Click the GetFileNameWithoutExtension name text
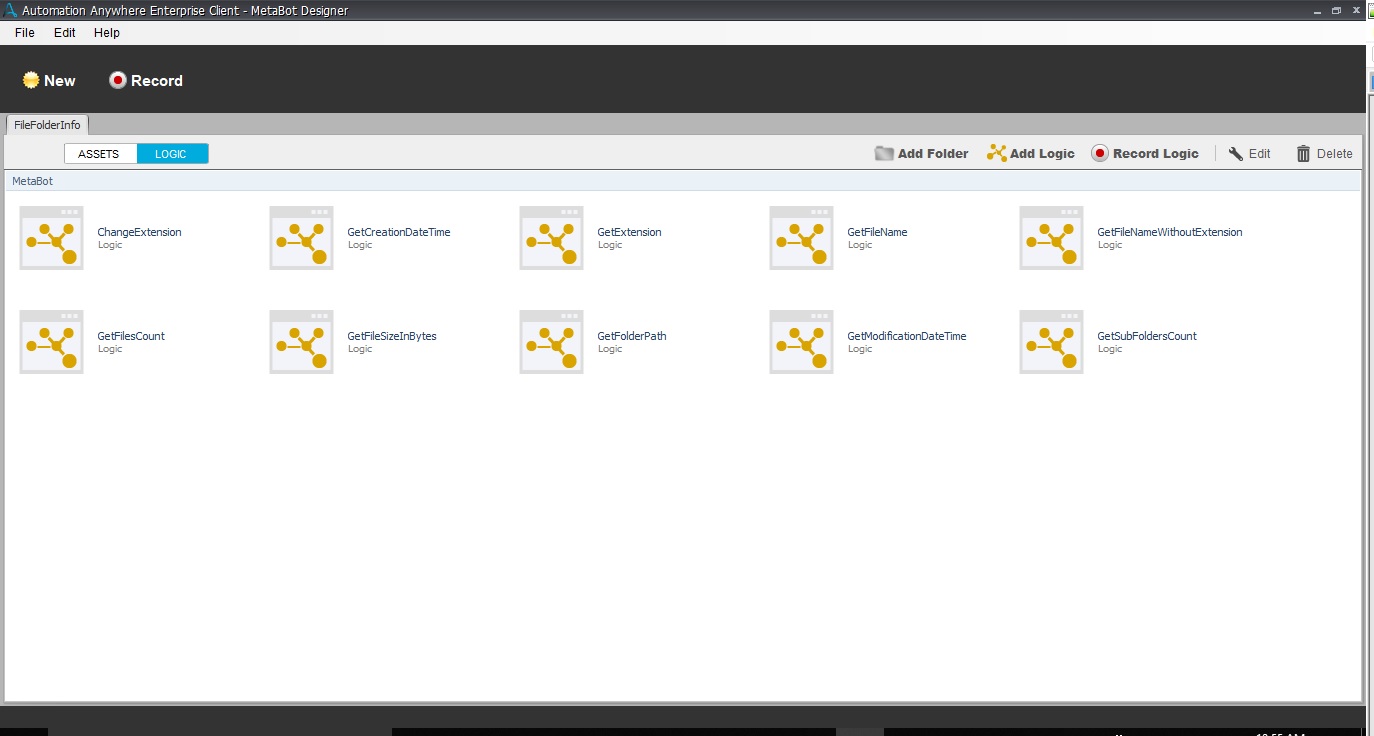Image resolution: width=1374 pixels, height=736 pixels. 1170,232
